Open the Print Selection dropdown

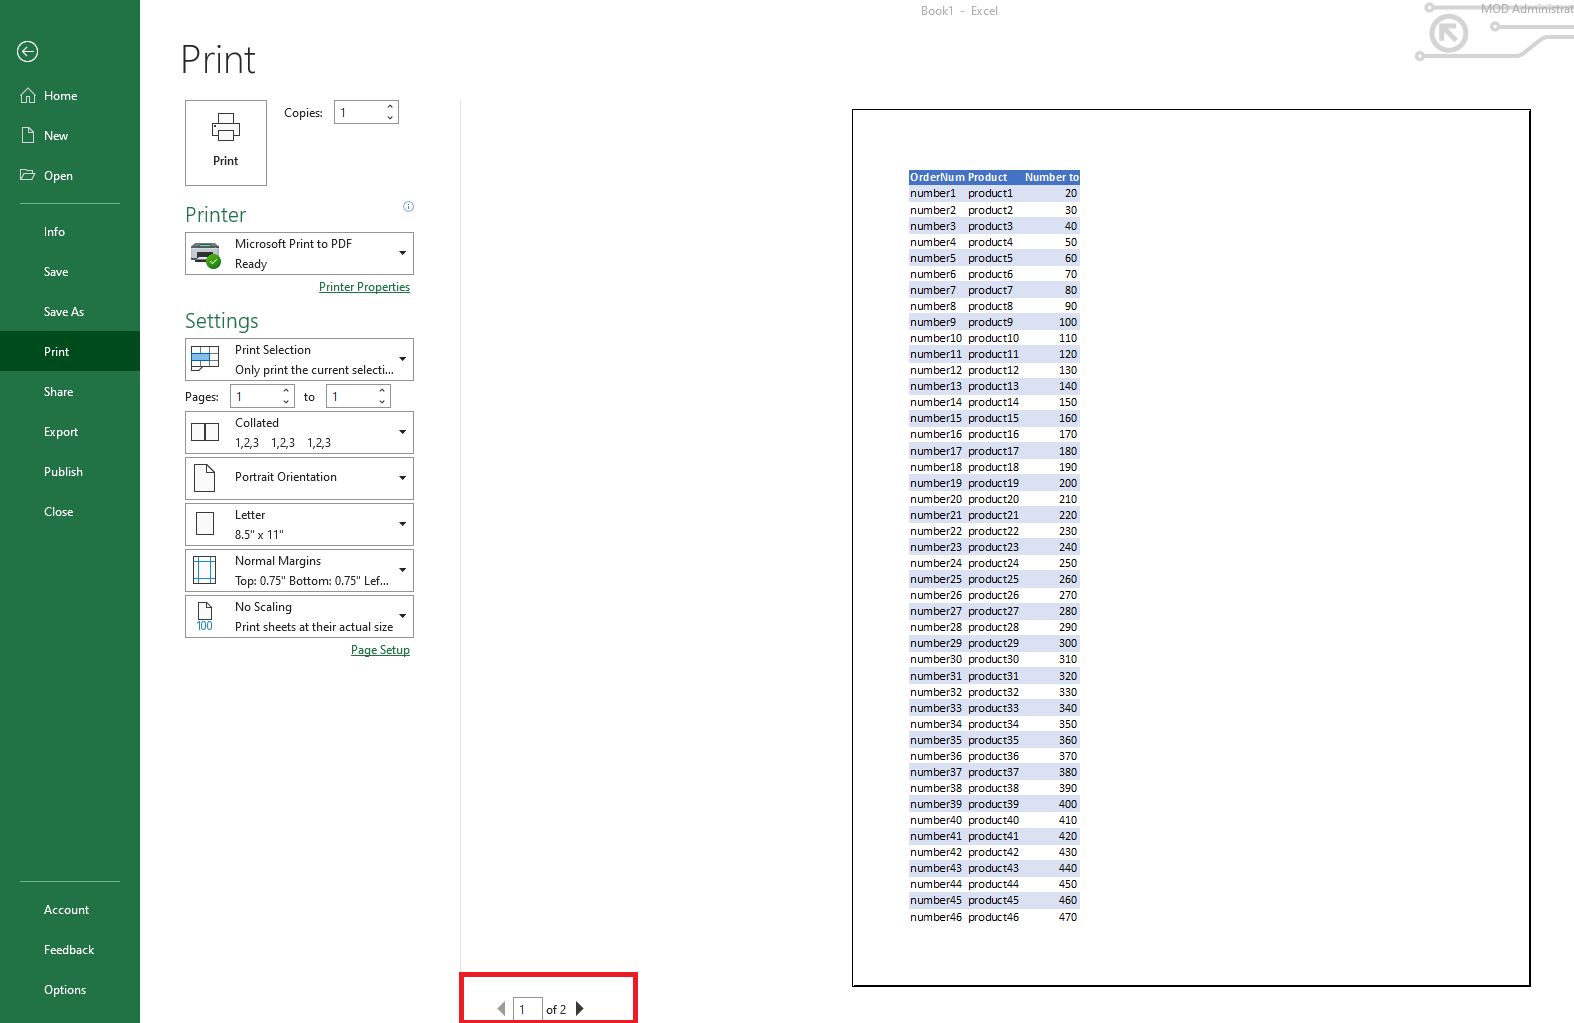click(299, 360)
